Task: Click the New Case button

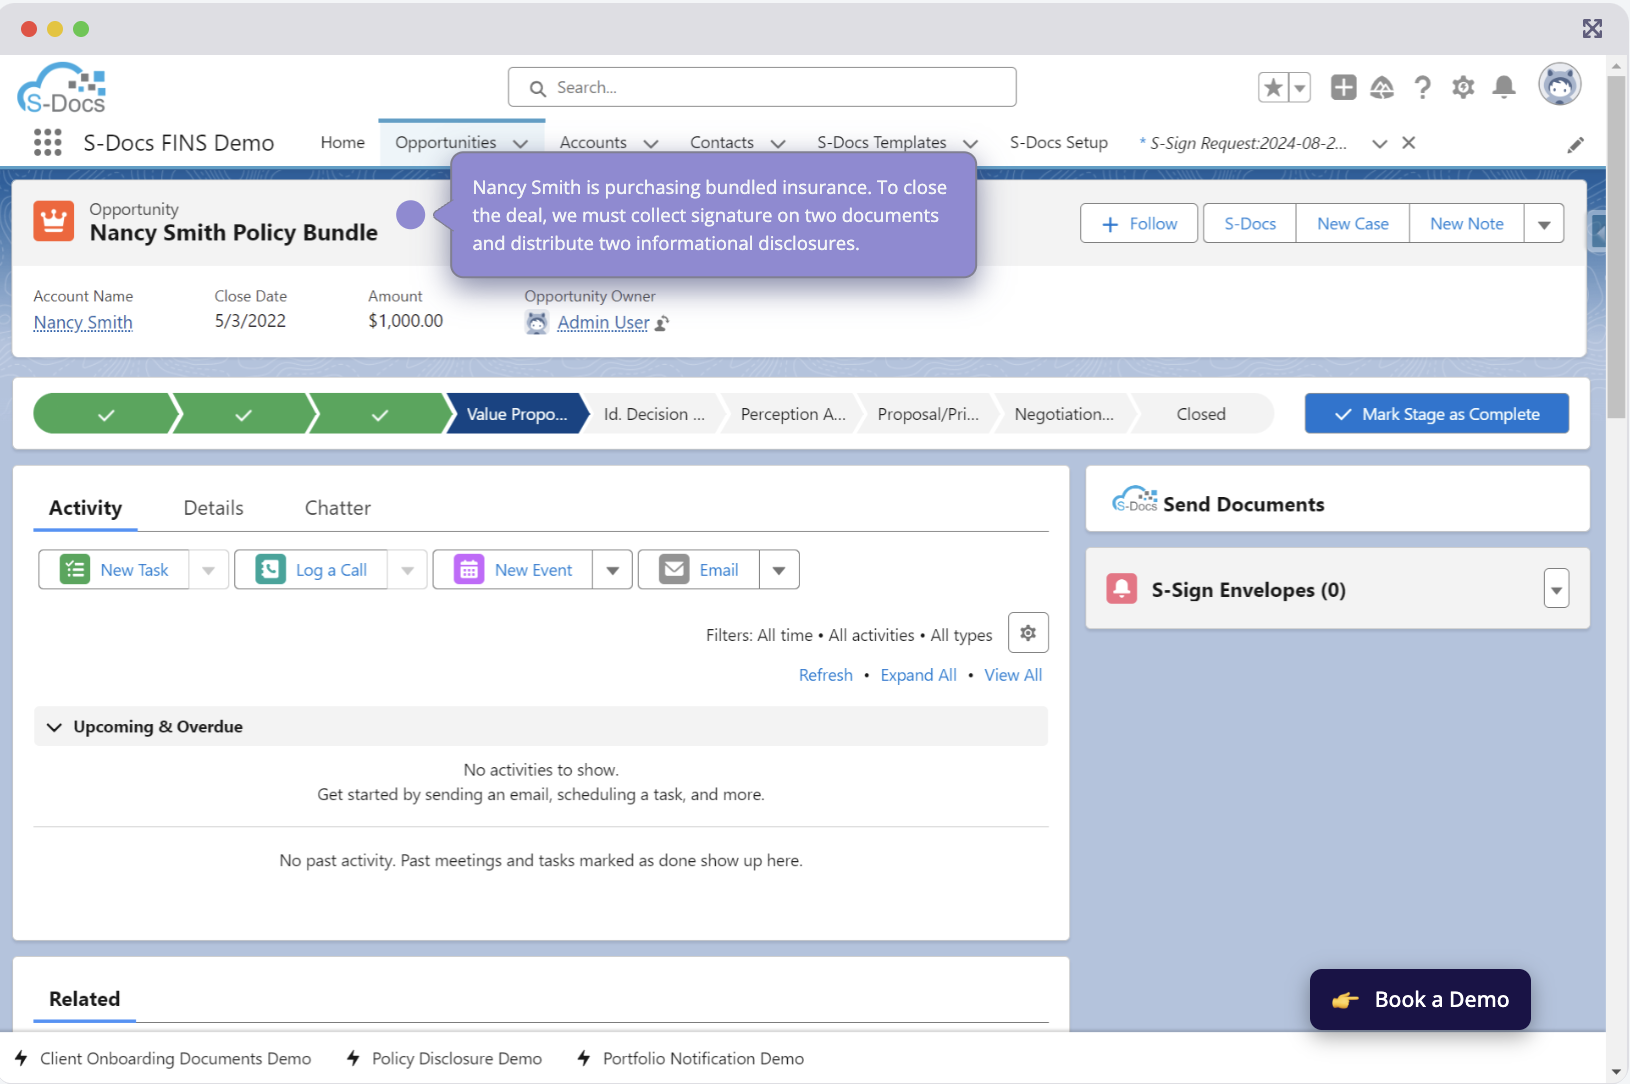Action: (1353, 224)
